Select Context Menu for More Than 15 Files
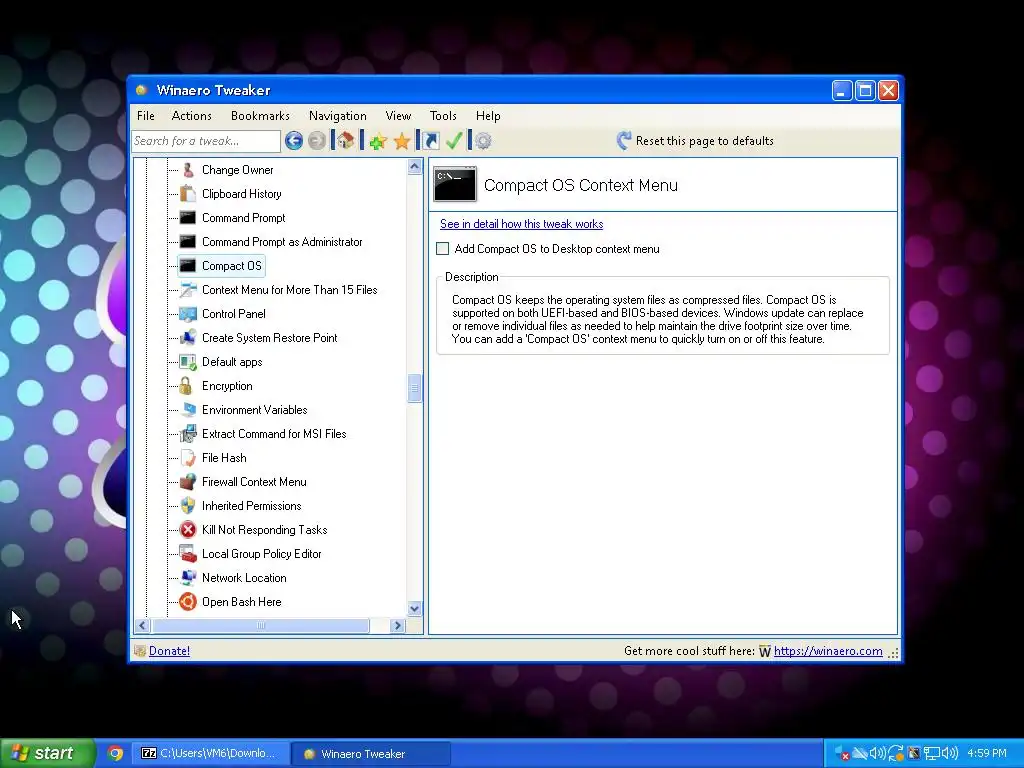This screenshot has width=1024, height=768. (289, 290)
